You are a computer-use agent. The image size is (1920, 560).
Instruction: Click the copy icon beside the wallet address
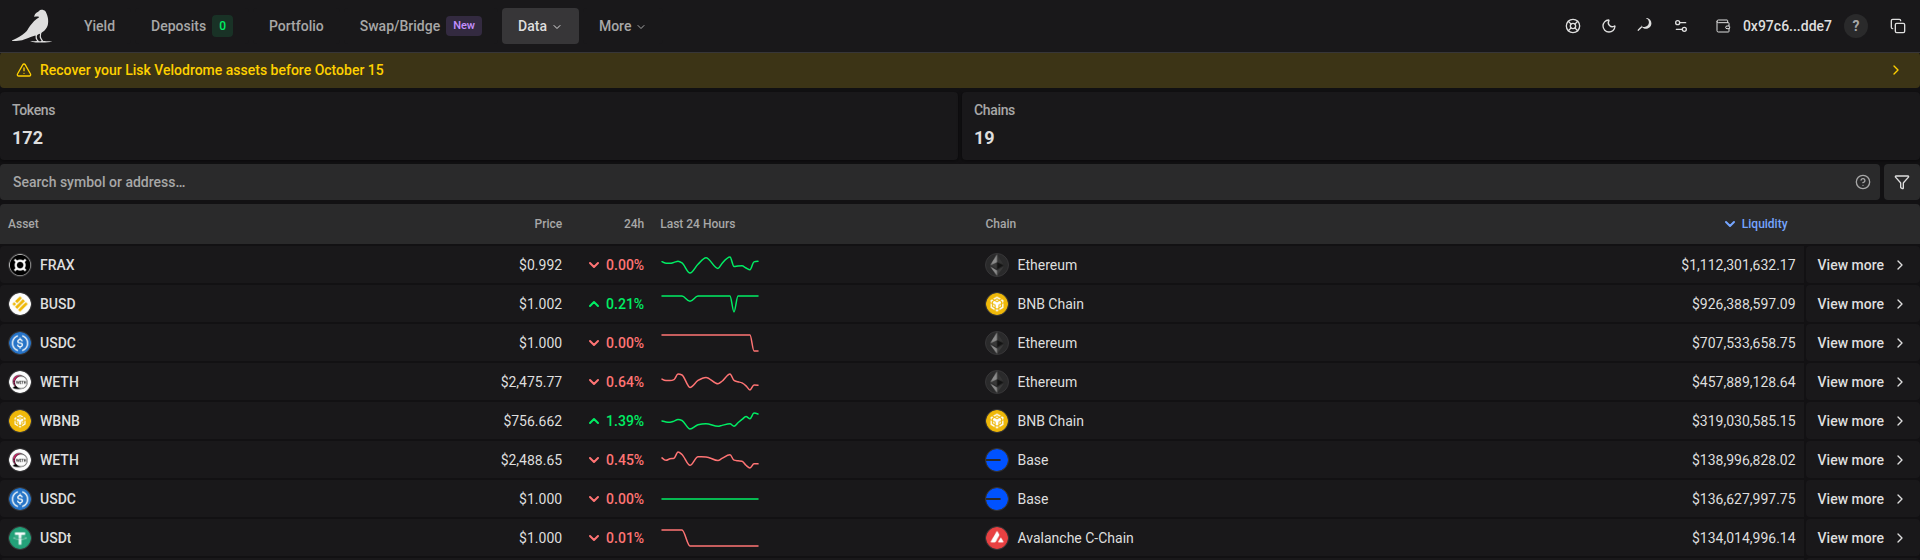click(x=1897, y=26)
